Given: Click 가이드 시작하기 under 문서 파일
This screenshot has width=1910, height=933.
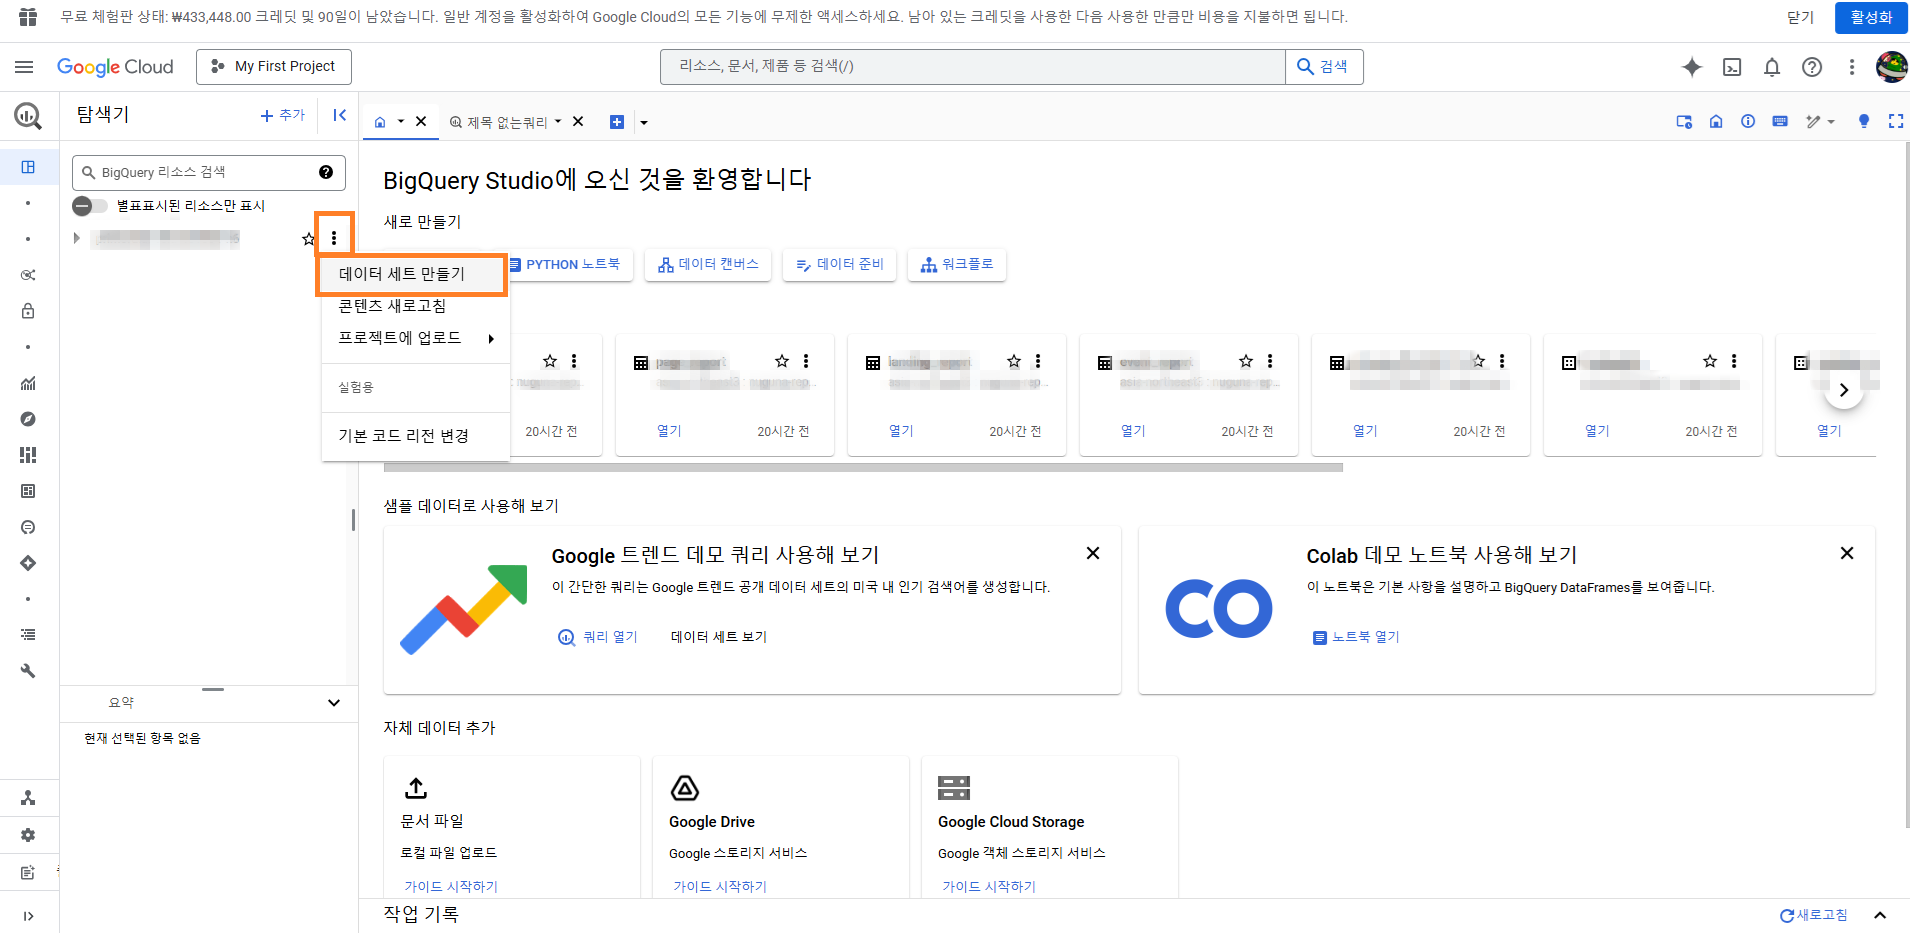Looking at the screenshot, I should (x=451, y=887).
